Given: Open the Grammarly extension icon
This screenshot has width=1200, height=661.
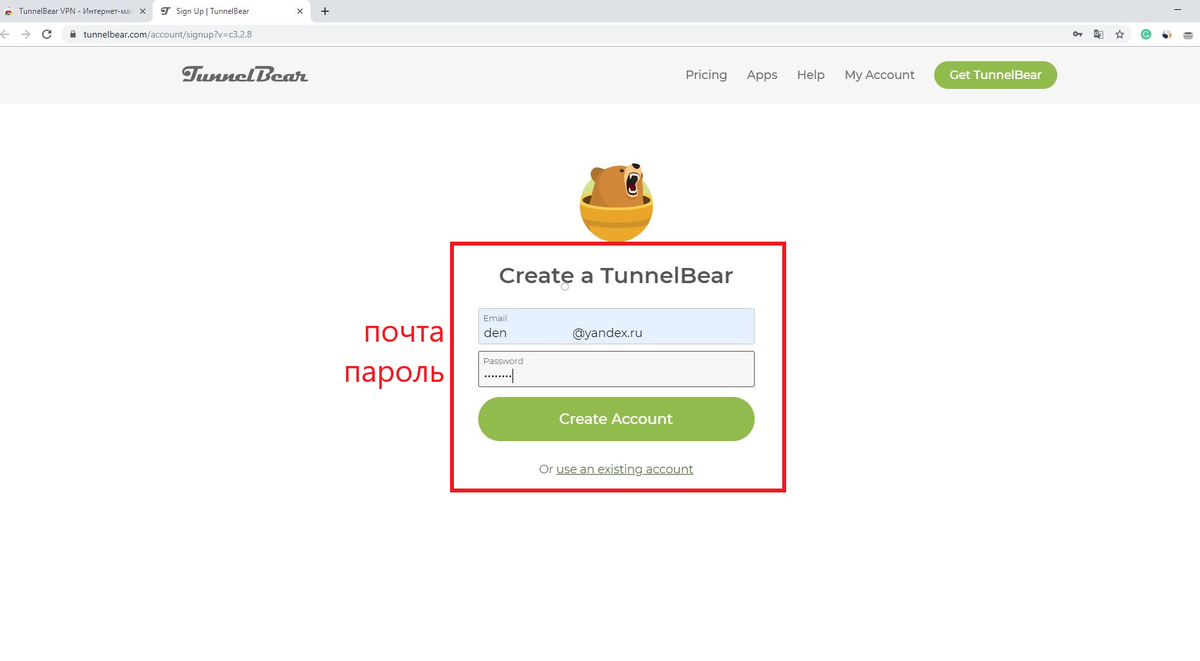Looking at the screenshot, I should (1146, 34).
